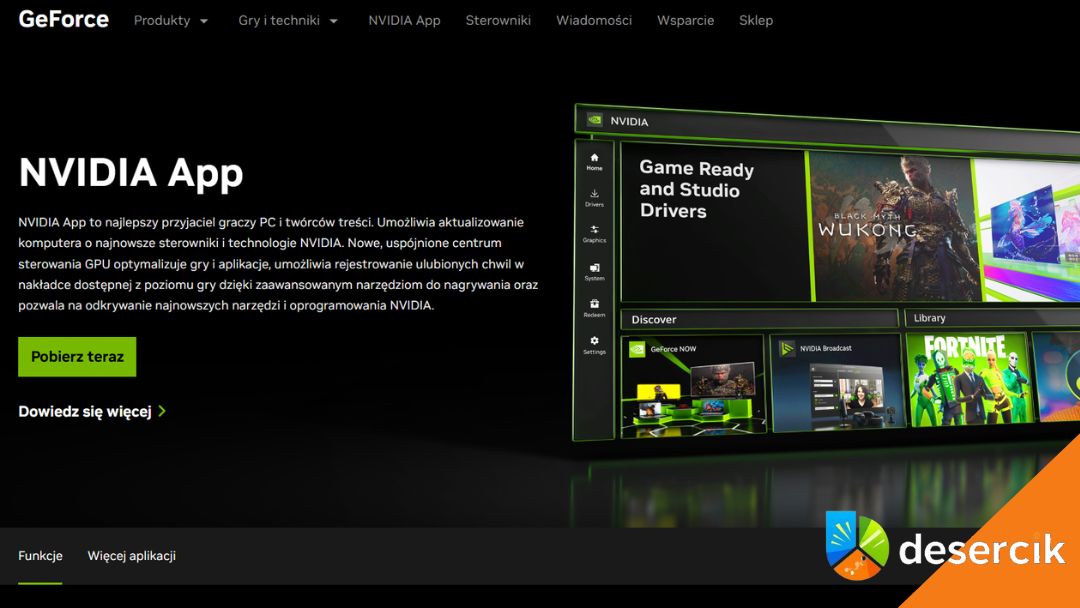
Task: Click the Redeem gift icon
Action: tap(594, 304)
